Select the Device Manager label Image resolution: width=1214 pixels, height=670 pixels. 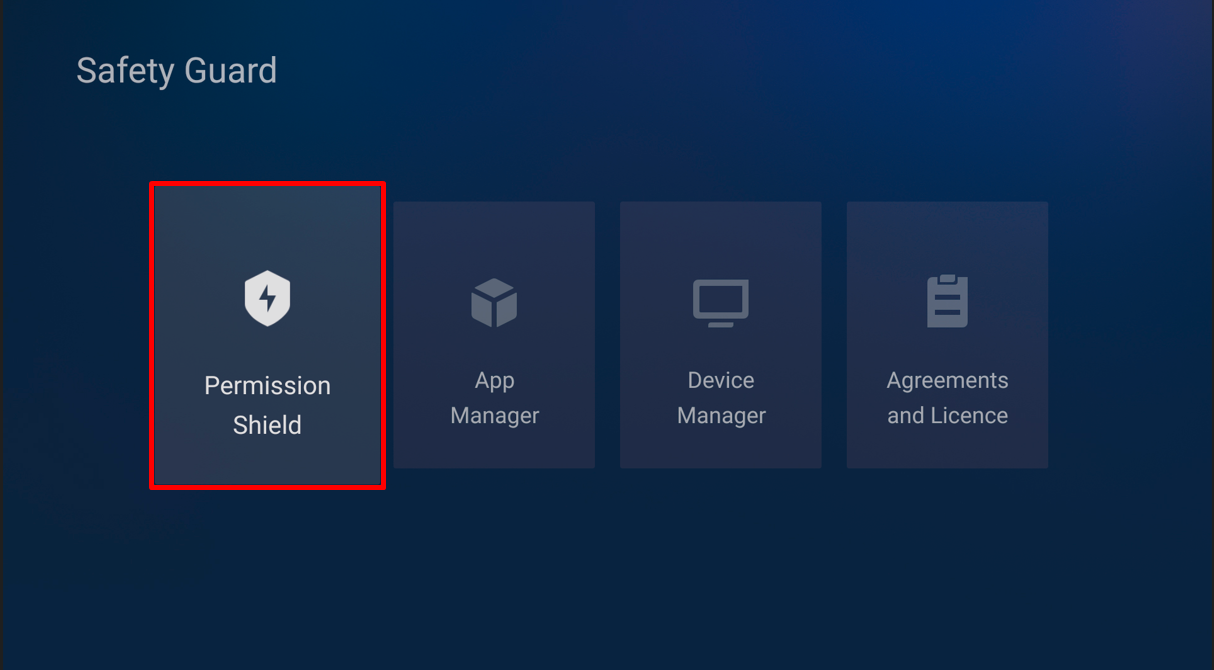(720, 397)
